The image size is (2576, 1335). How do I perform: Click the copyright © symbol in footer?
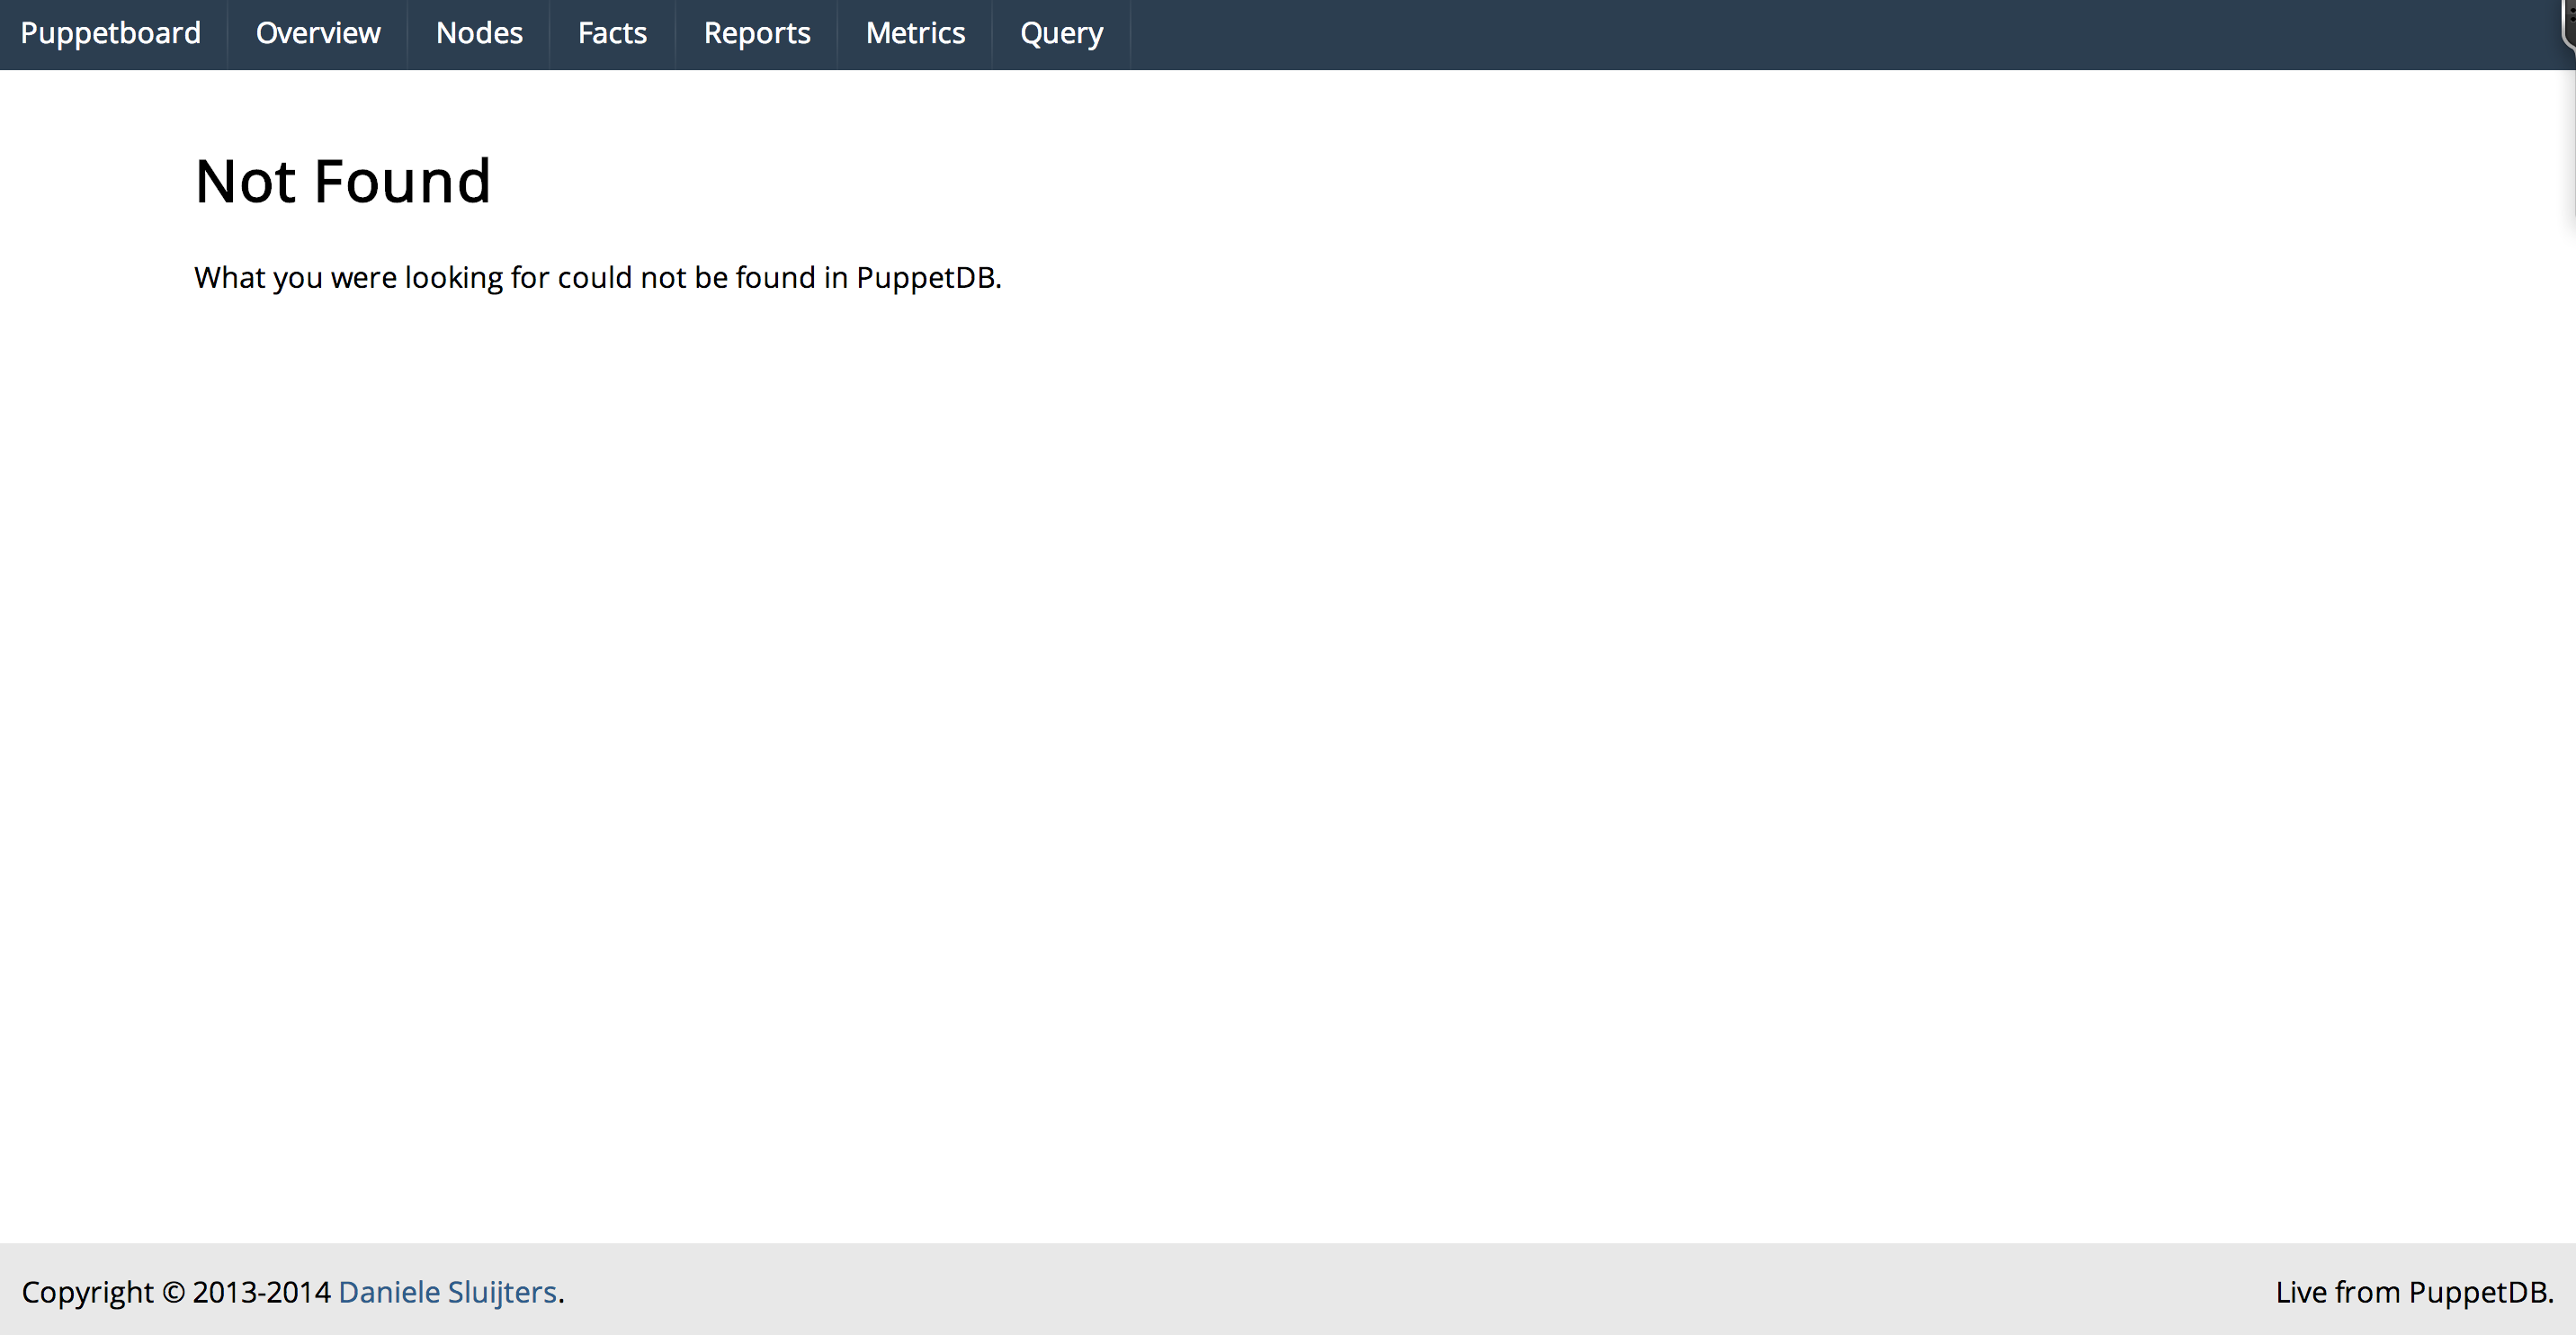tap(173, 1292)
